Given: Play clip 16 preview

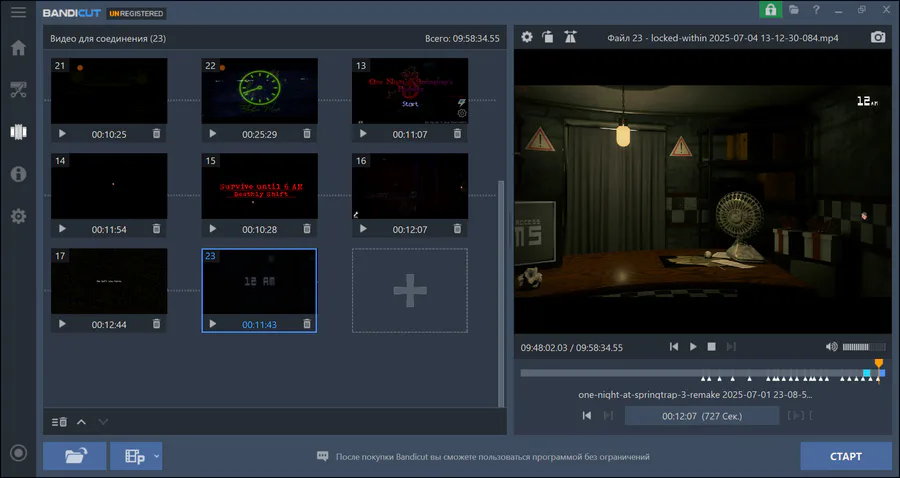Looking at the screenshot, I should tap(363, 229).
